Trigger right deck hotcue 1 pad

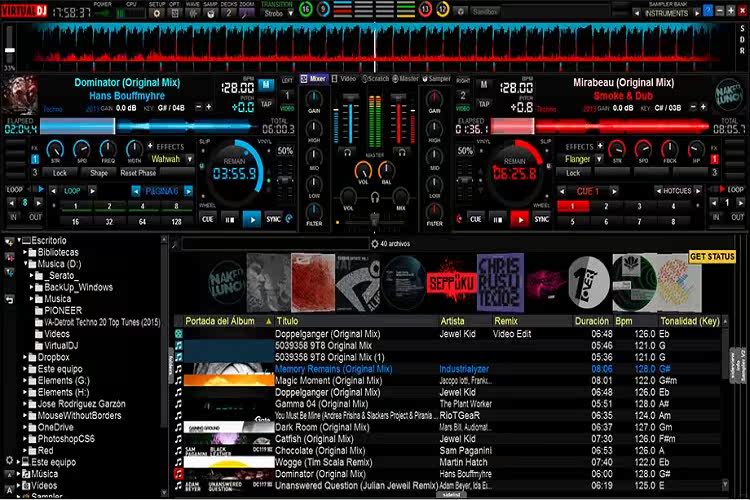click(572, 207)
